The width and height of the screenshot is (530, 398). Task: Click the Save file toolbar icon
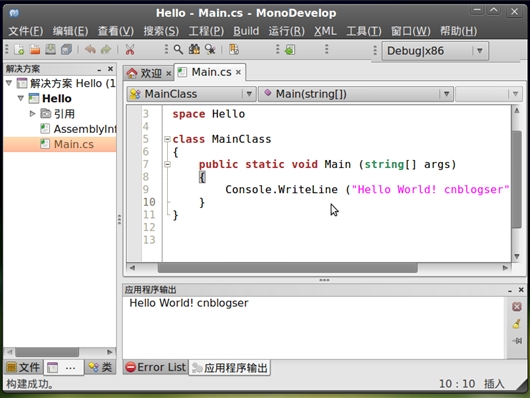pyautogui.click(x=50, y=50)
